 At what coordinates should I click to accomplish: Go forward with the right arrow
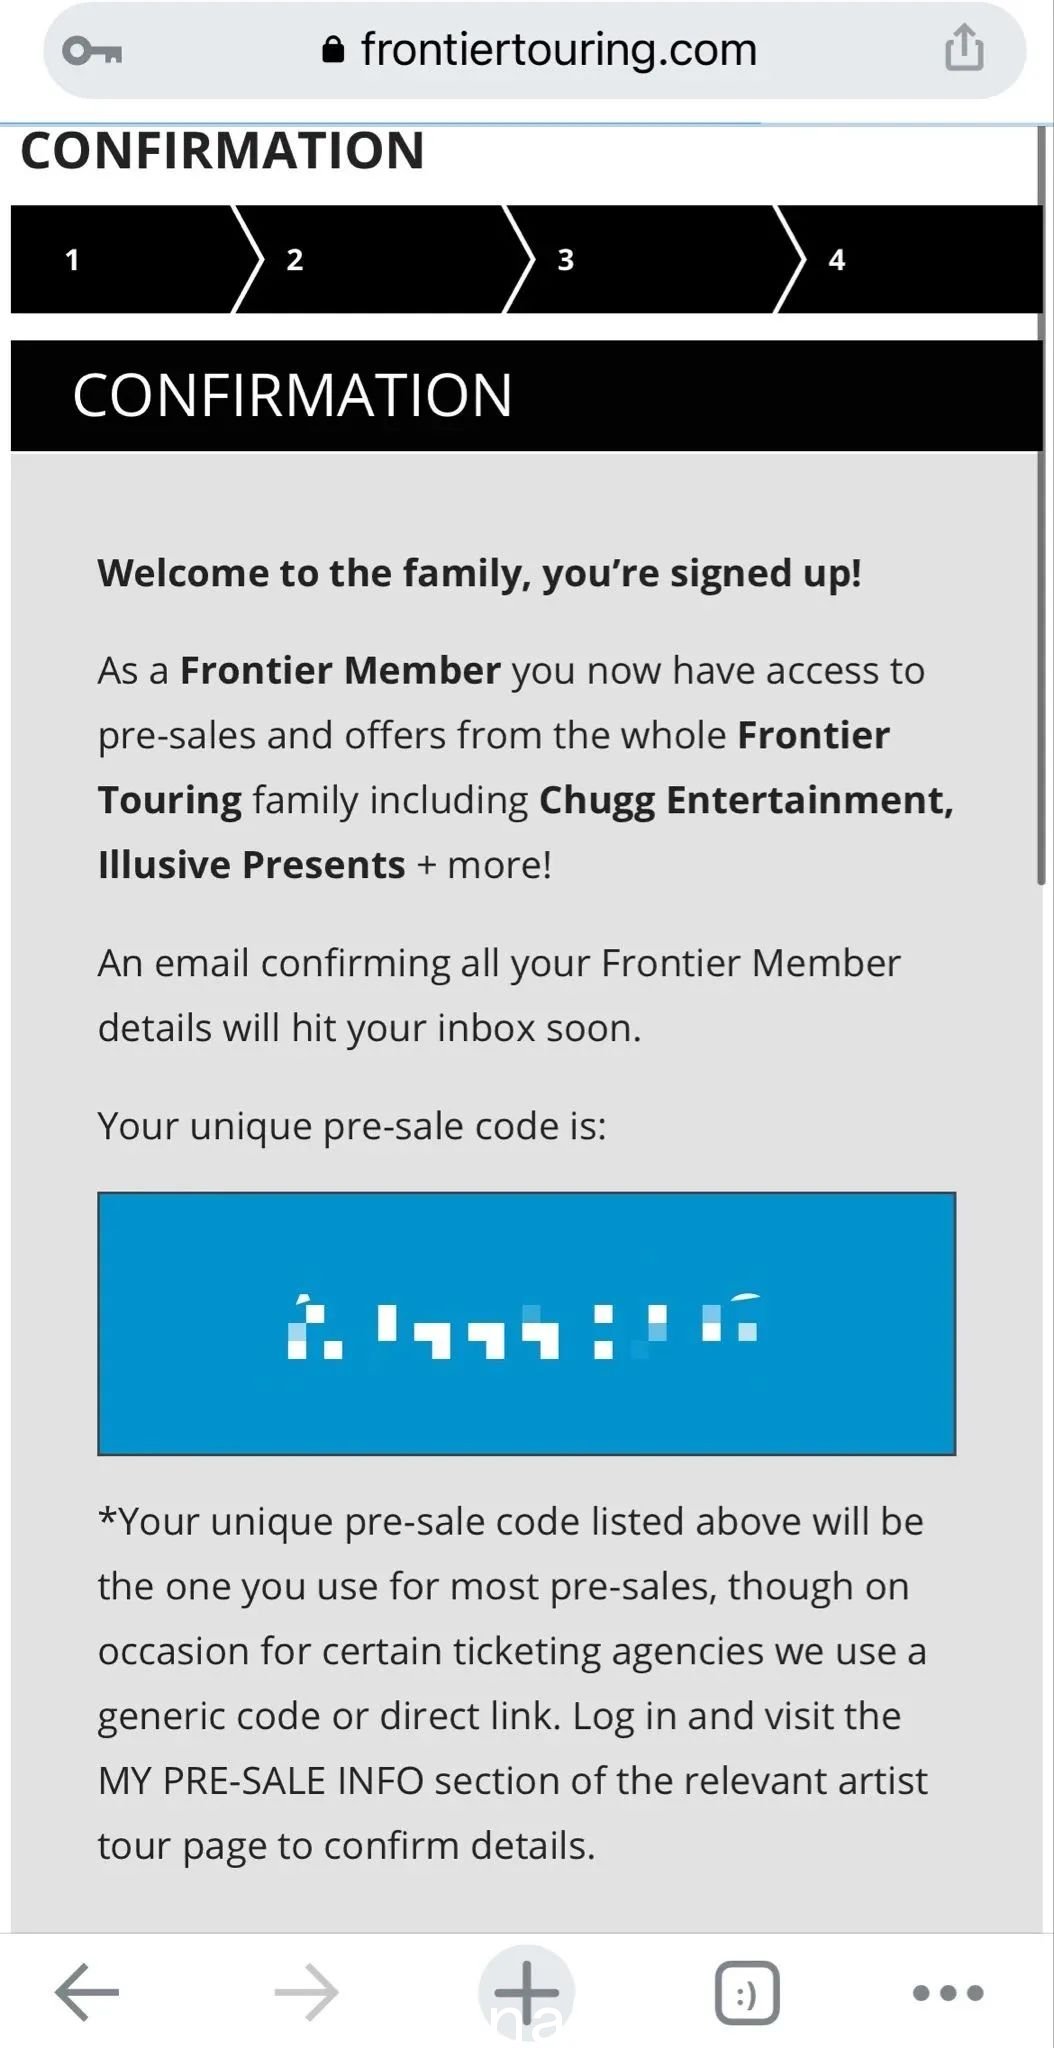point(306,1992)
